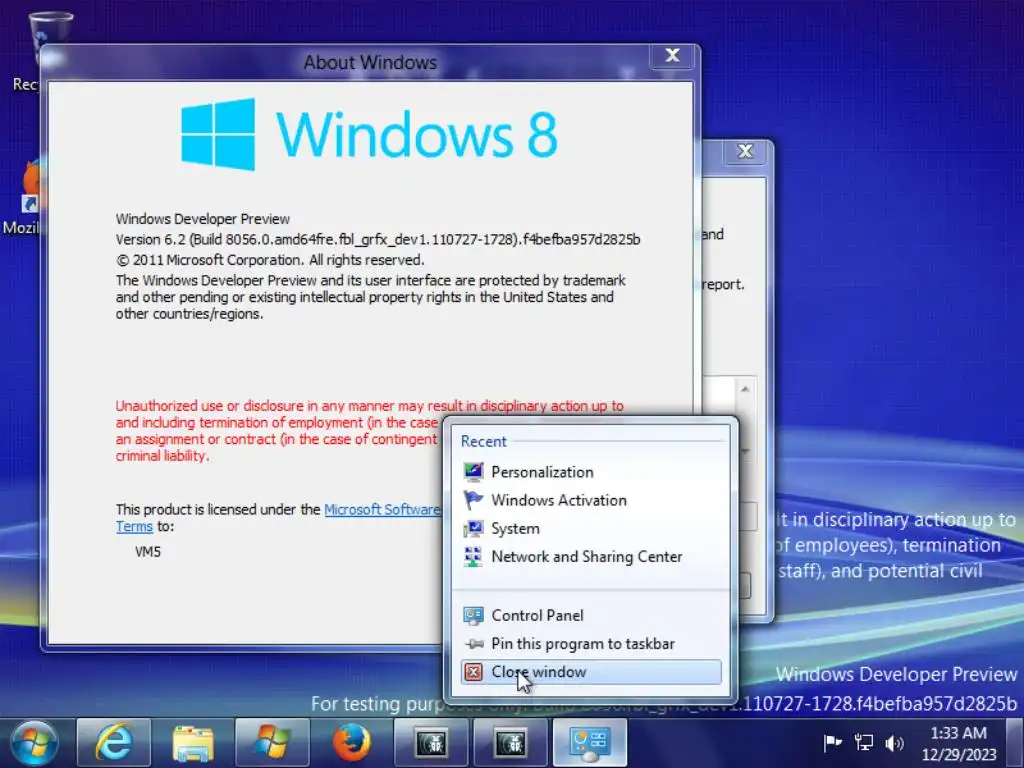Click the Windows flag taskbar button
Viewport: 1024px width, 768px height.
[272, 743]
